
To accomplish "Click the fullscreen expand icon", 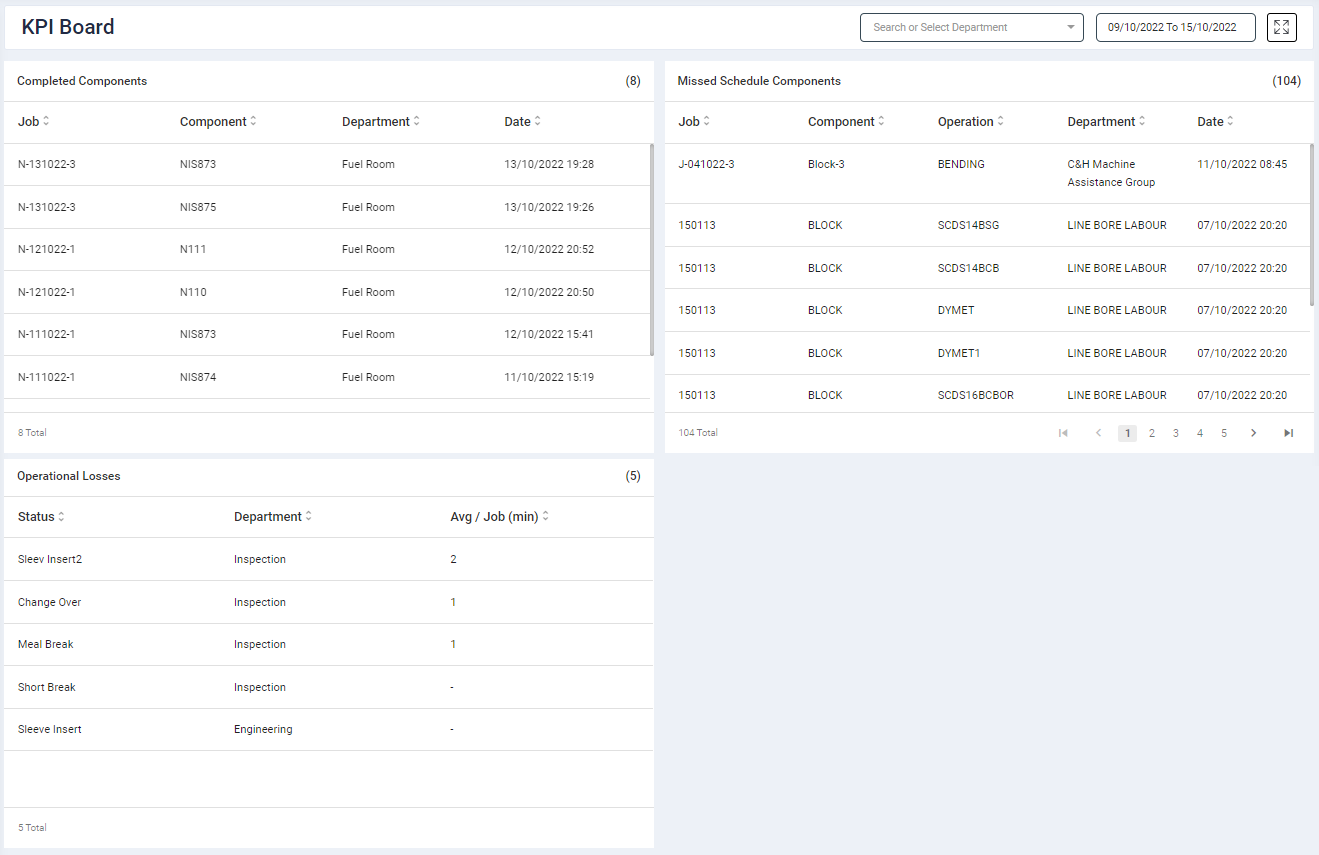I will (1281, 27).
